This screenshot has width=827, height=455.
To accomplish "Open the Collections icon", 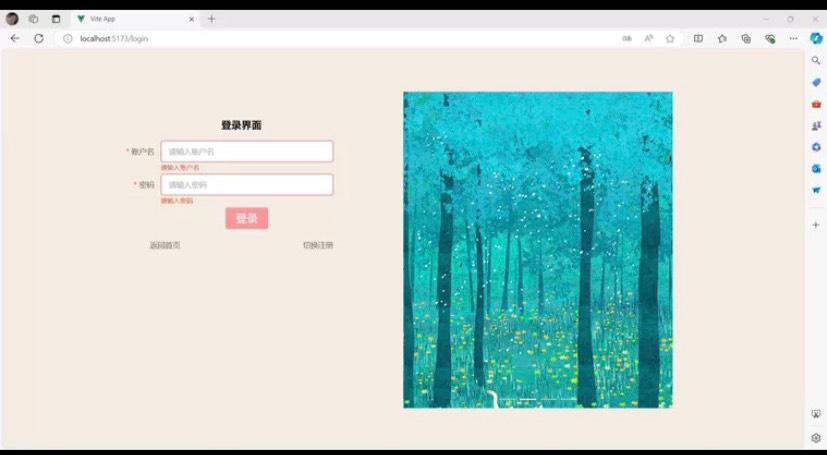I will tap(746, 38).
